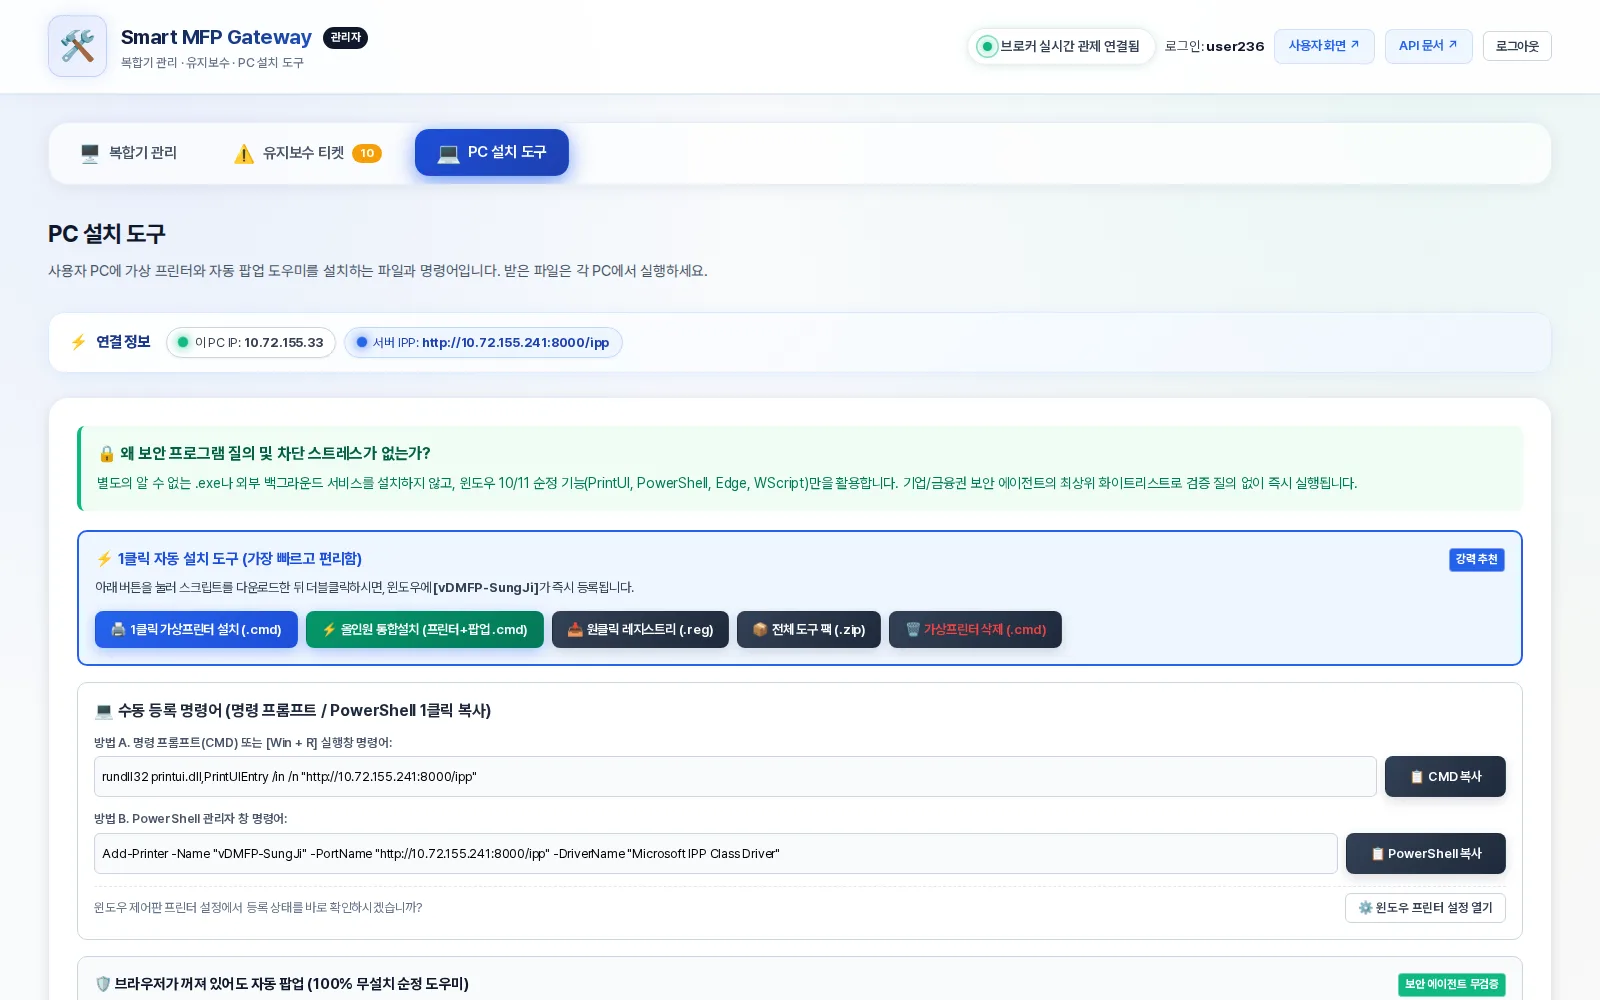Image resolution: width=1600 pixels, height=1000 pixels.
Task: Click 가상프린터 삭제 (.cmd) button
Action: tap(975, 630)
